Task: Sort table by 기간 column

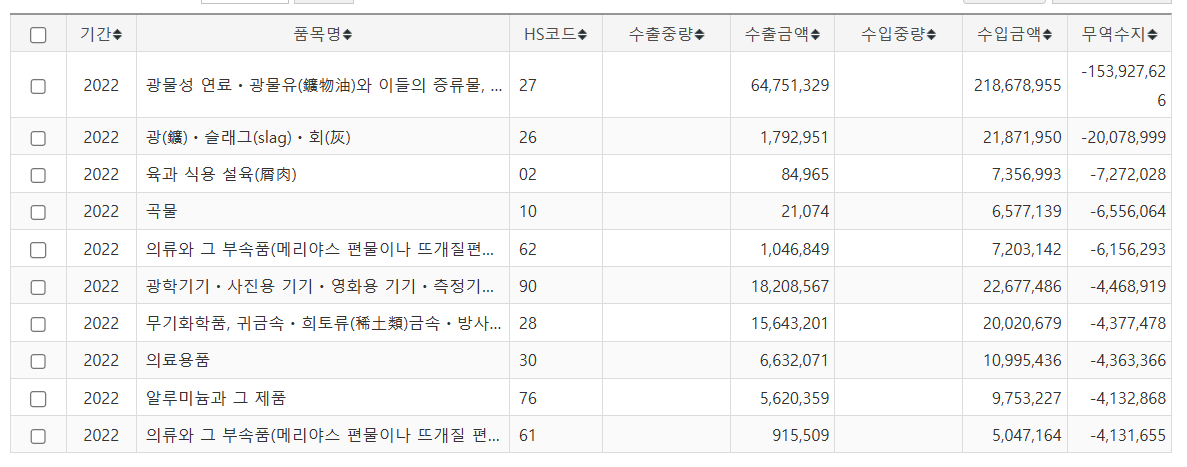Action: (x=101, y=34)
